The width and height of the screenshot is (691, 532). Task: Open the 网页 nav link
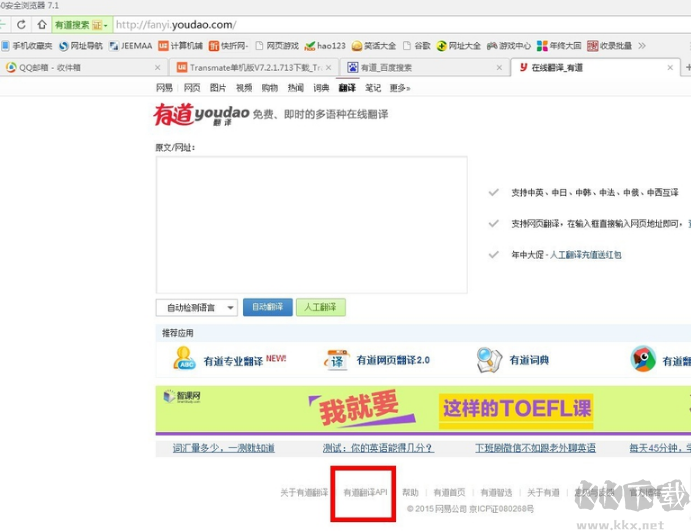192,88
